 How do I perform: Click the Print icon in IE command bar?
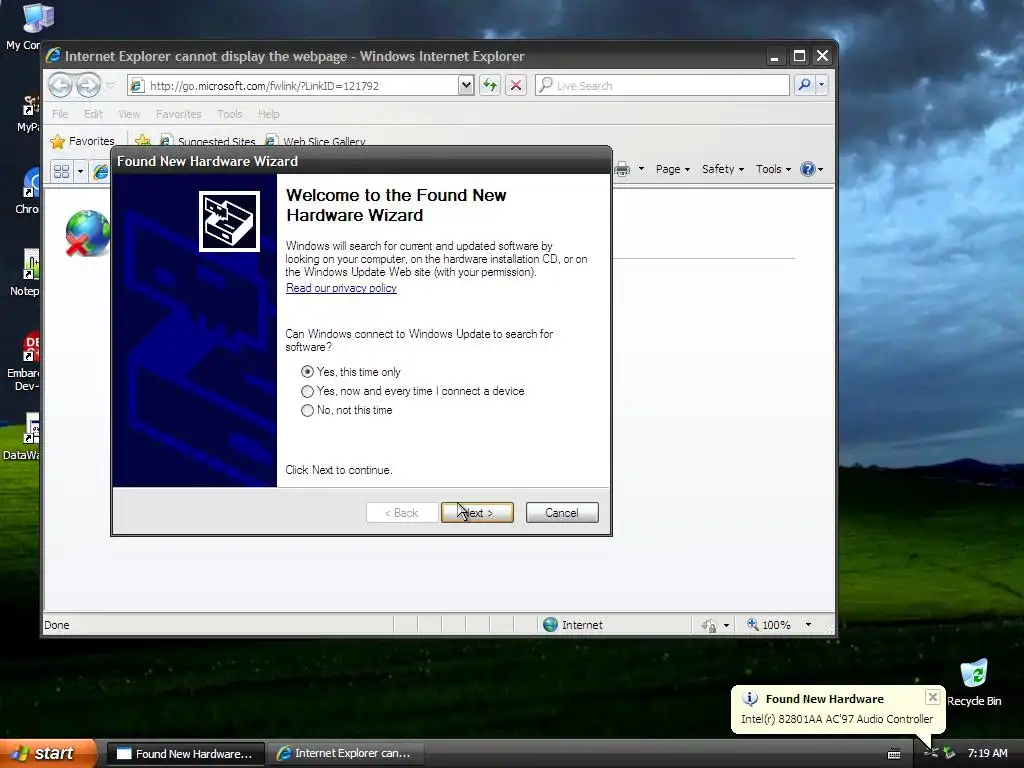[622, 169]
